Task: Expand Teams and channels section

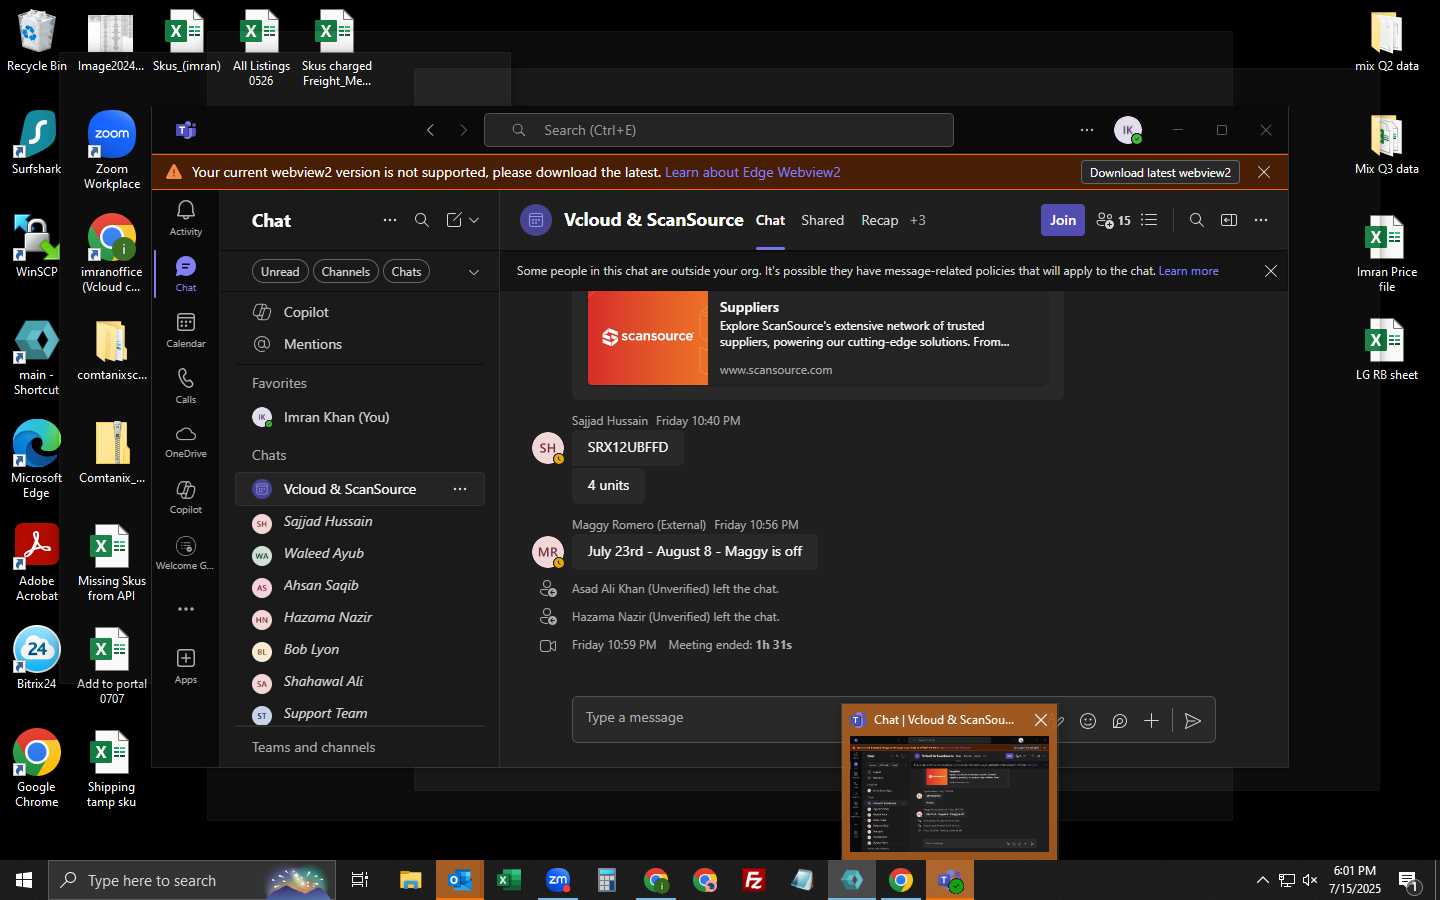Action: click(x=313, y=747)
